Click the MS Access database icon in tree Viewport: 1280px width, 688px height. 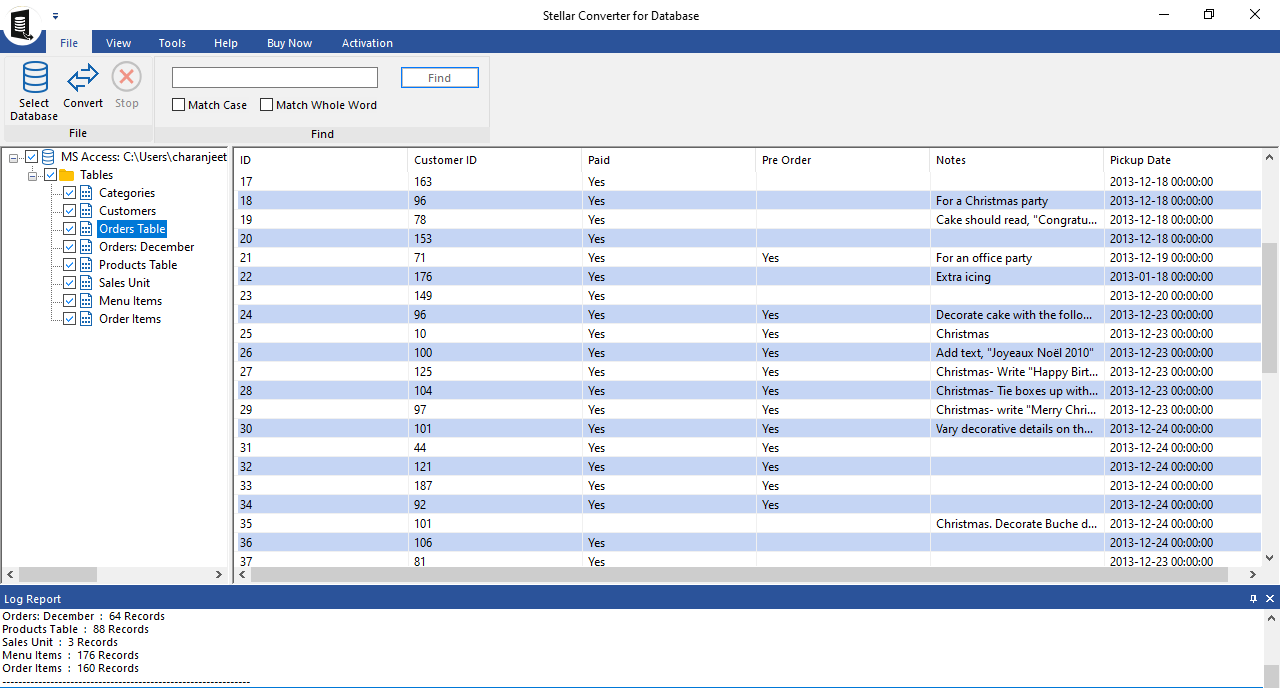click(48, 157)
